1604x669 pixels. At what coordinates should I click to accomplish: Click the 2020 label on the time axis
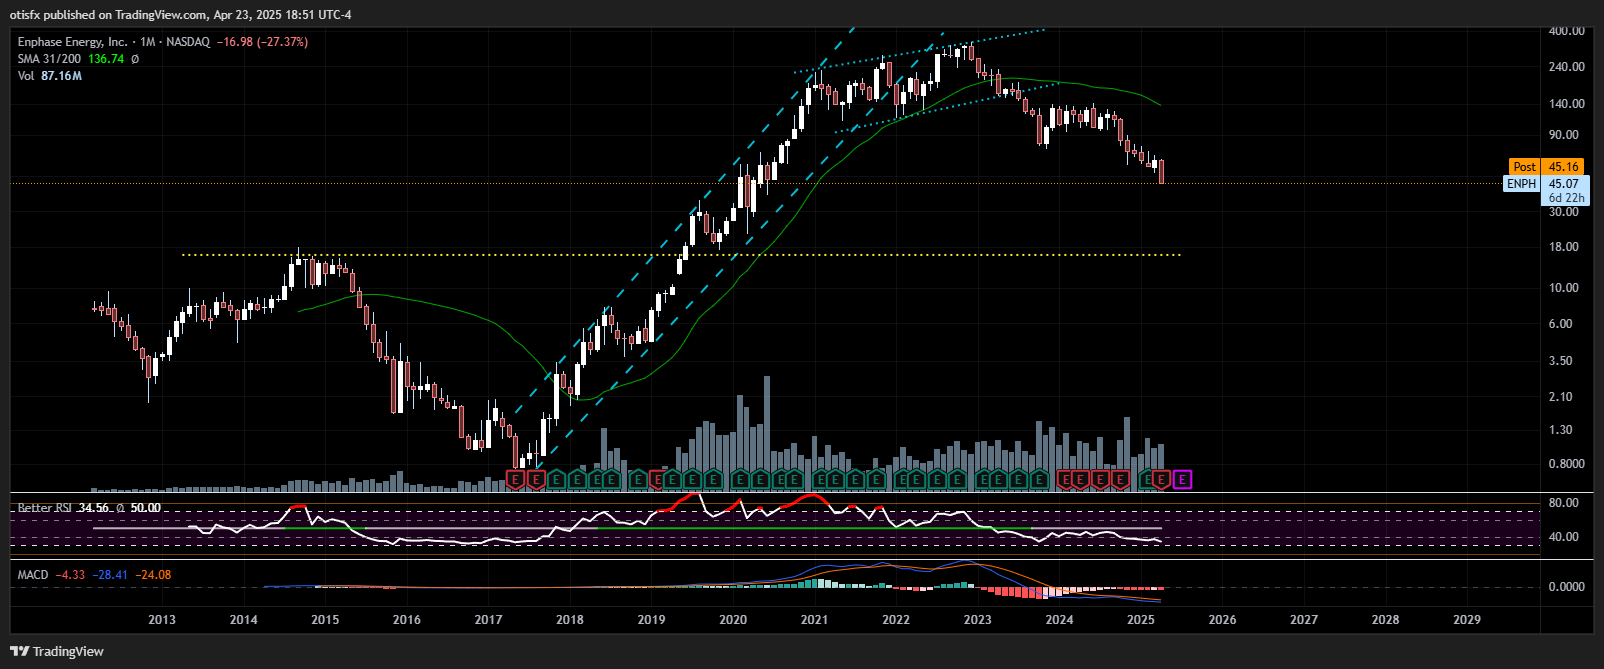point(733,620)
